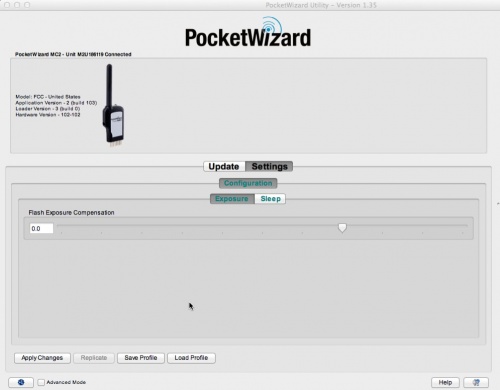Switch to the Sleep tab
500x390 pixels.
pos(270,199)
